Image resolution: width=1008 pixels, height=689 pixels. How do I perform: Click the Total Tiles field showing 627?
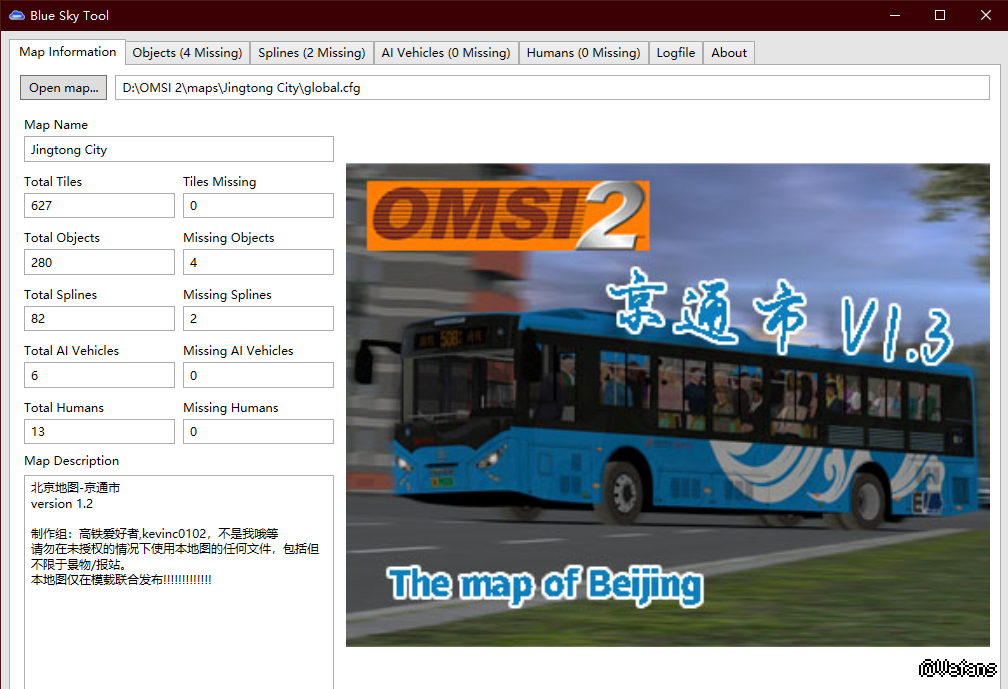[x=99, y=206]
